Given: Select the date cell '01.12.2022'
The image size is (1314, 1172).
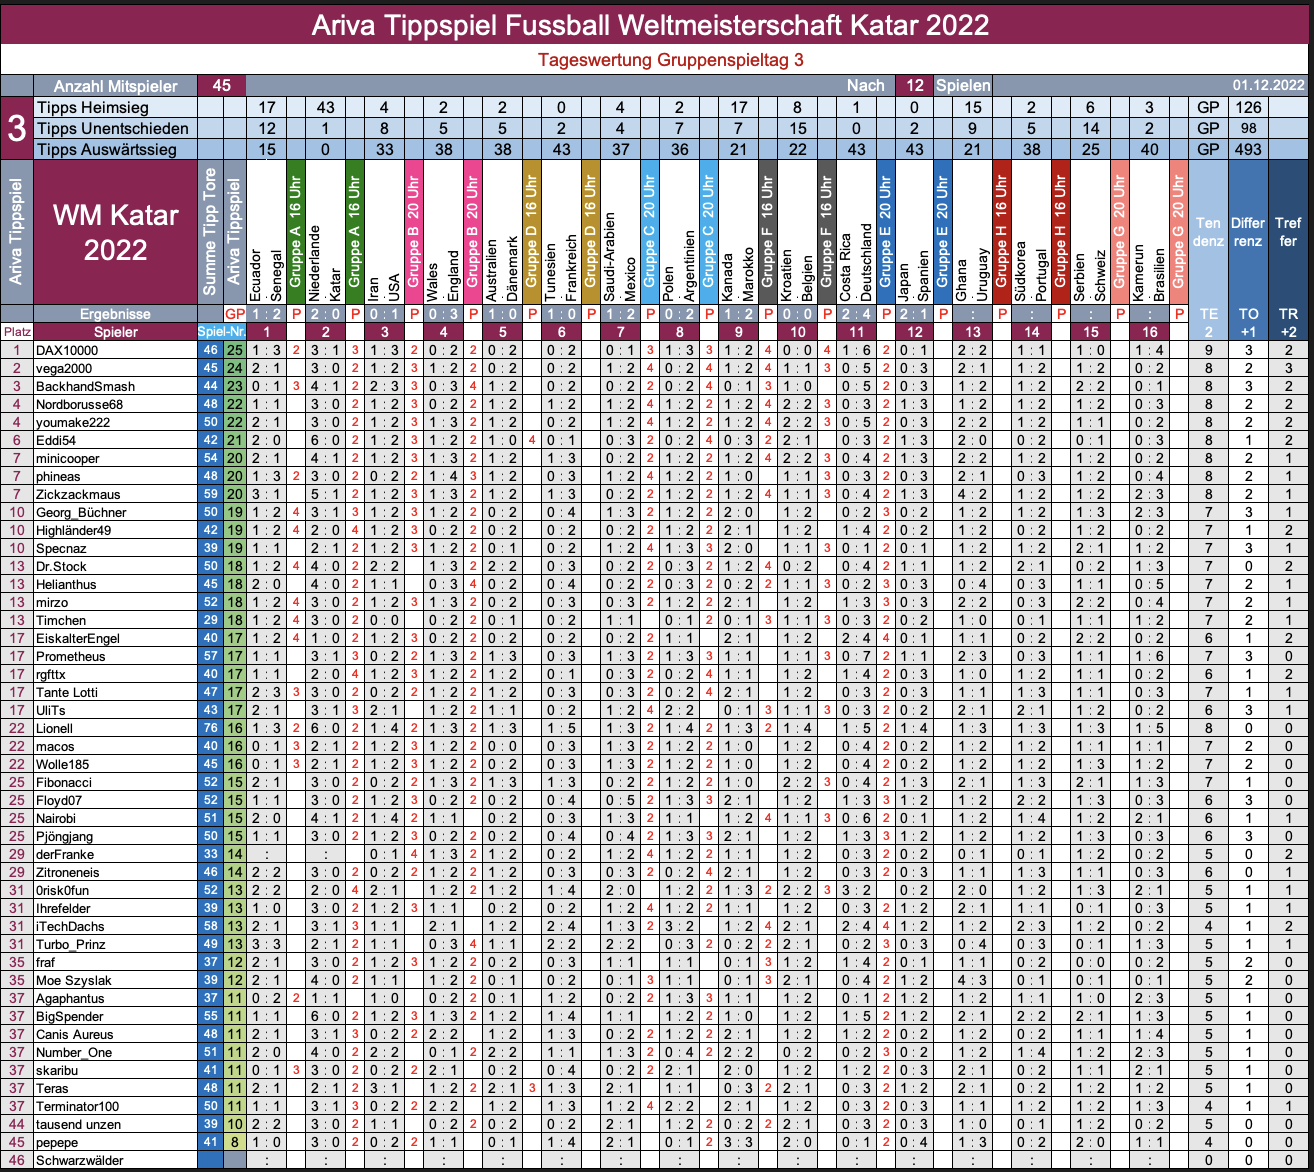Looking at the screenshot, I should pos(1268,86).
